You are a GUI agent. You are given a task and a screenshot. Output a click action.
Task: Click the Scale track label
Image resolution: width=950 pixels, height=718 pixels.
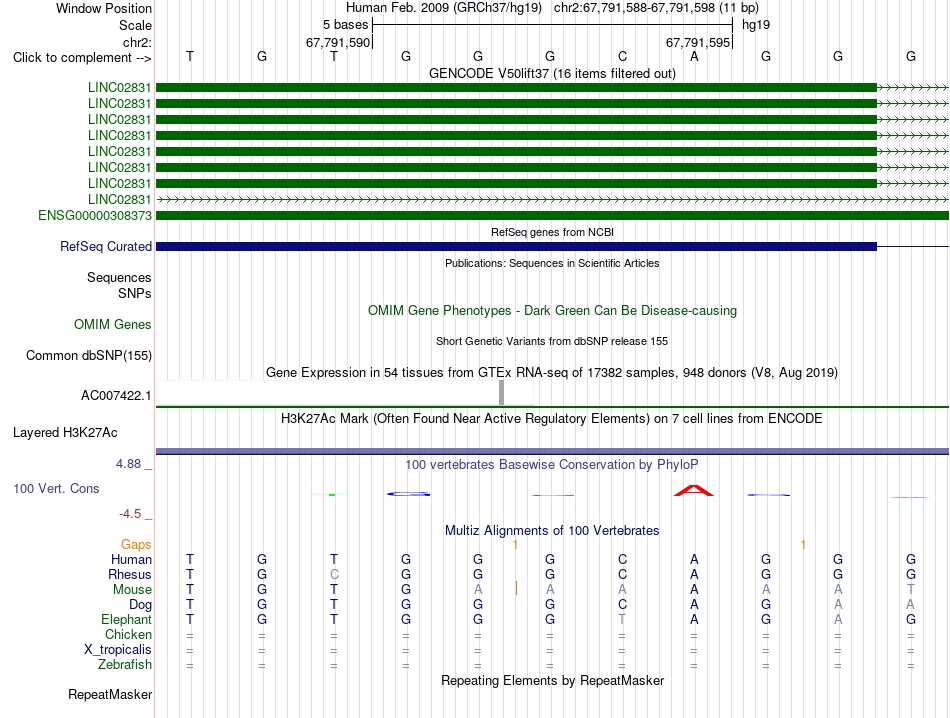coord(135,25)
